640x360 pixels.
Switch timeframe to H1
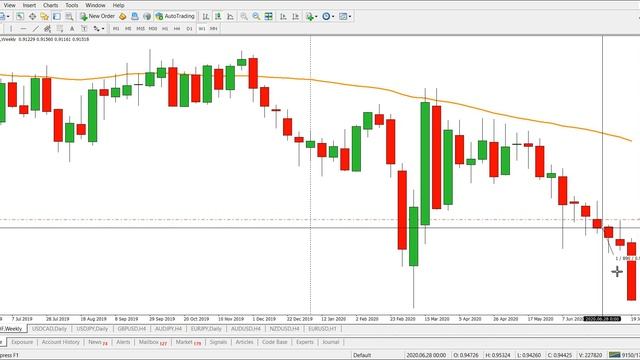coord(165,29)
